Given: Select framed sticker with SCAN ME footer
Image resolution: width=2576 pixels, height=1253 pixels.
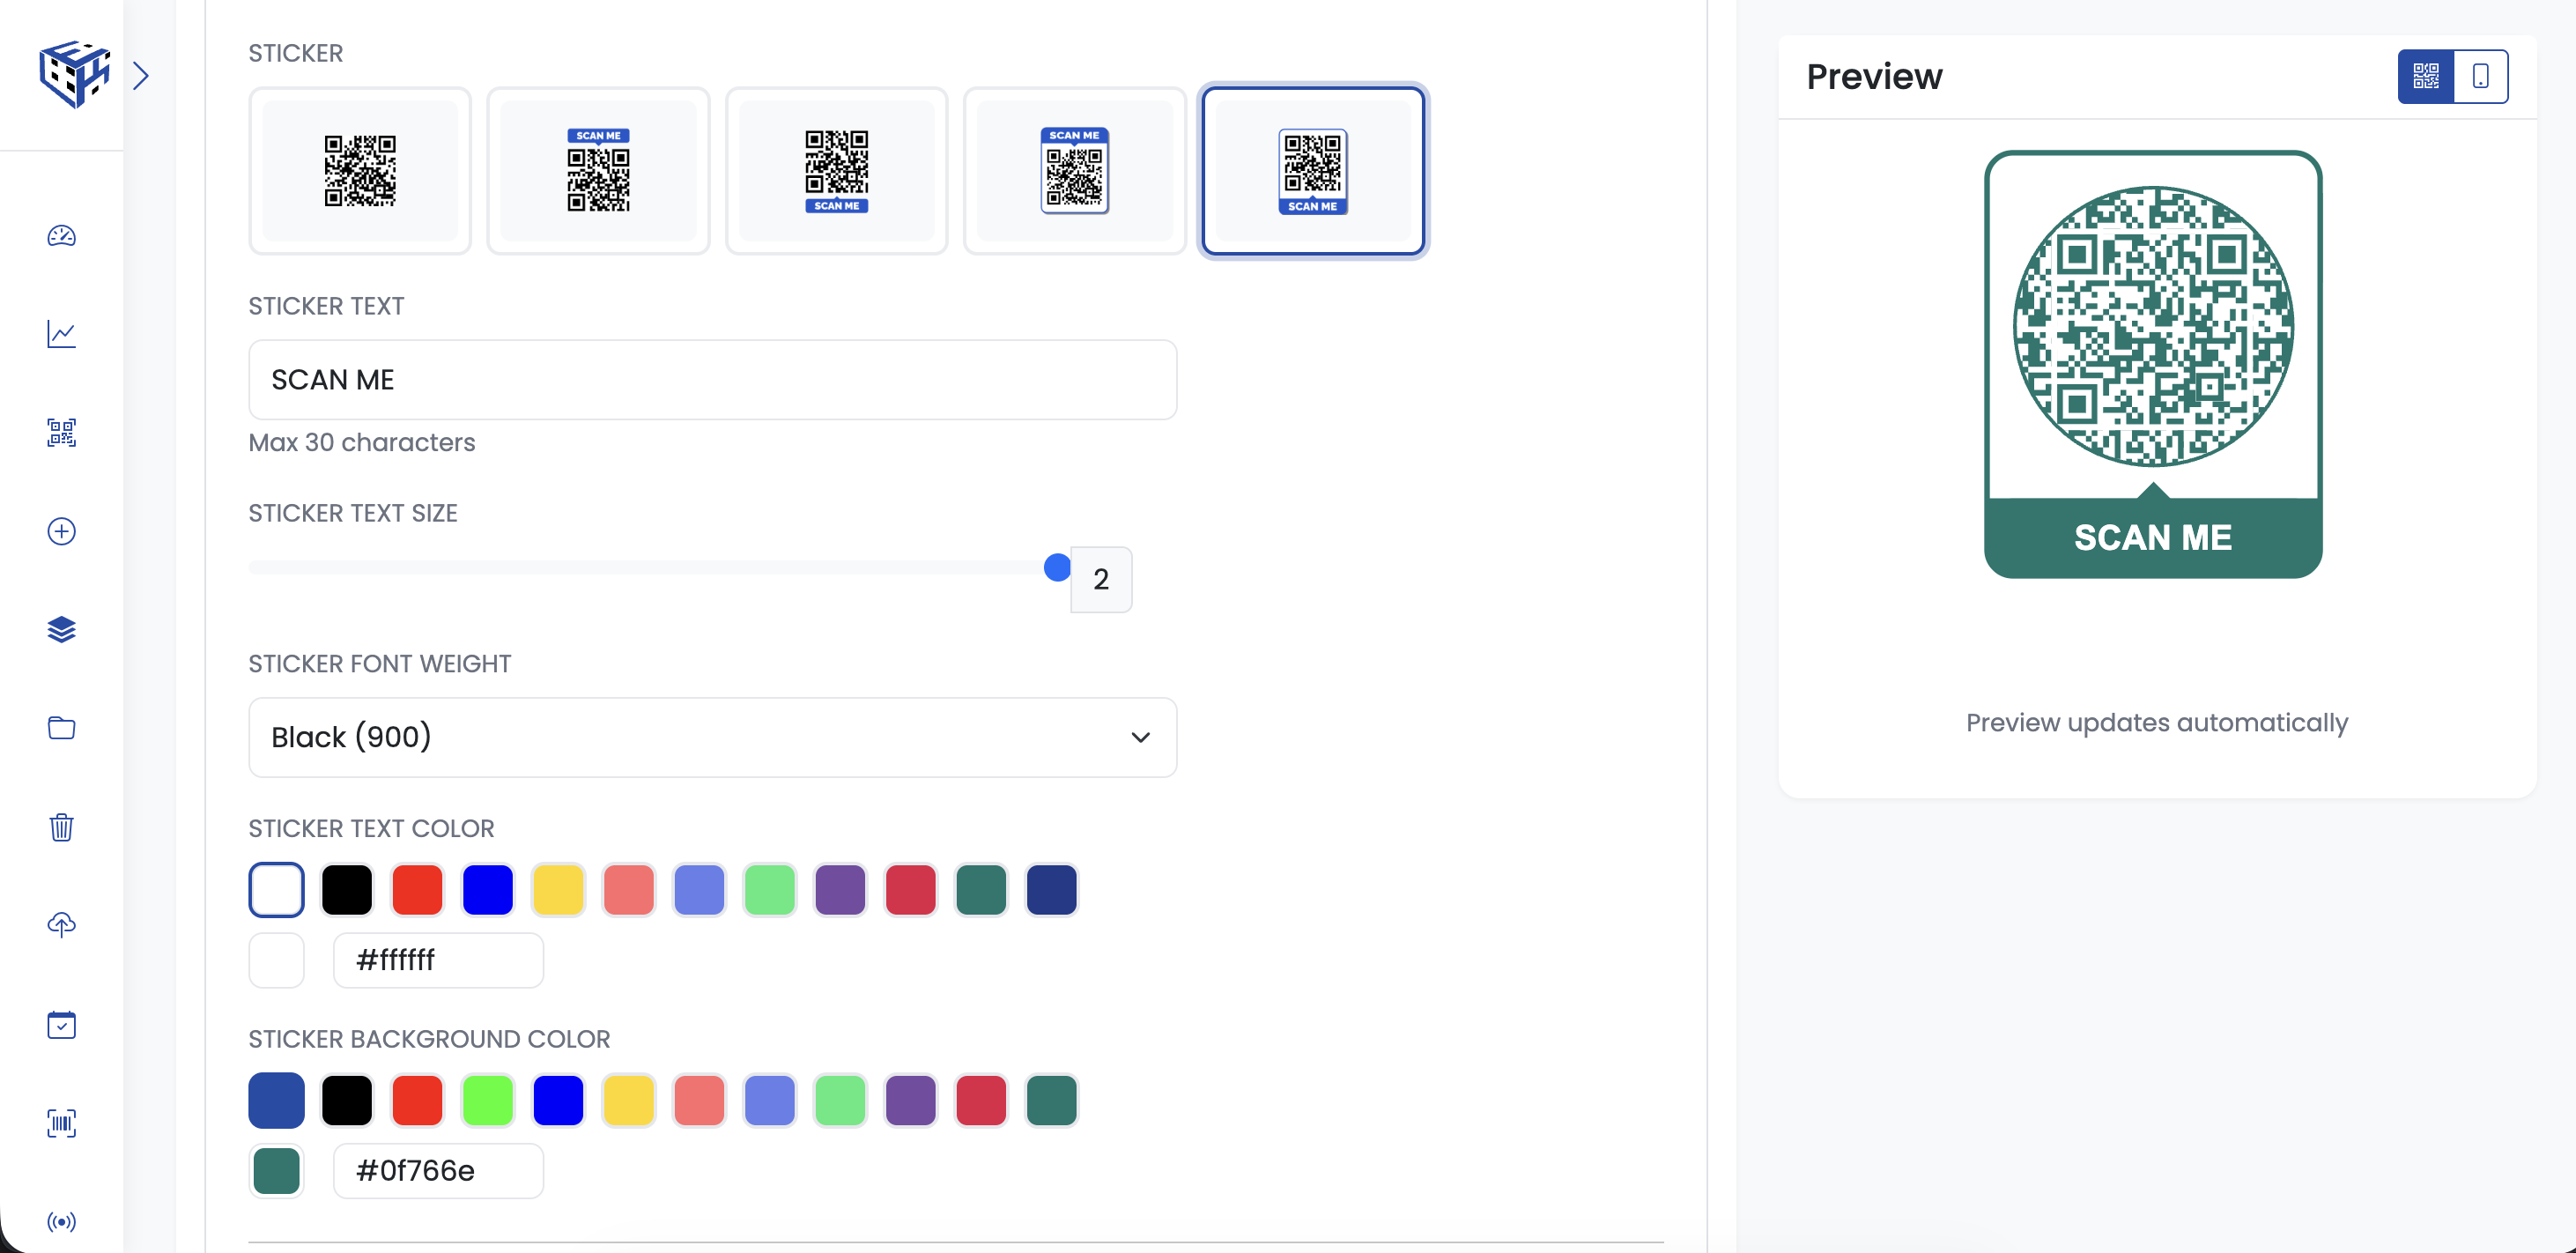Looking at the screenshot, I should [x=1313, y=171].
